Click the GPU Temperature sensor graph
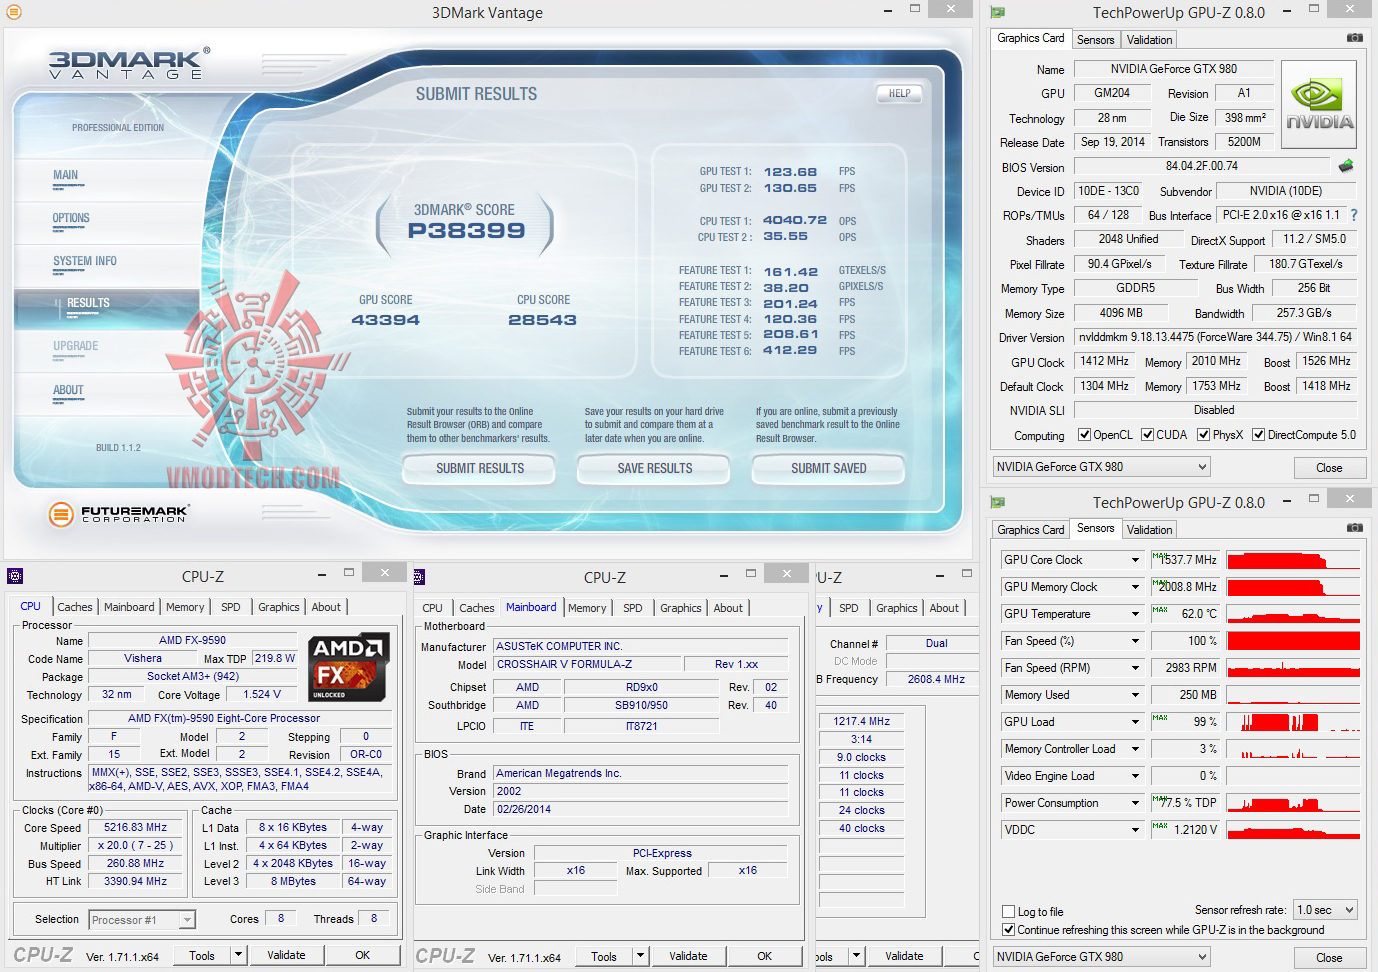Viewport: 1378px width, 972px height. tap(1293, 614)
